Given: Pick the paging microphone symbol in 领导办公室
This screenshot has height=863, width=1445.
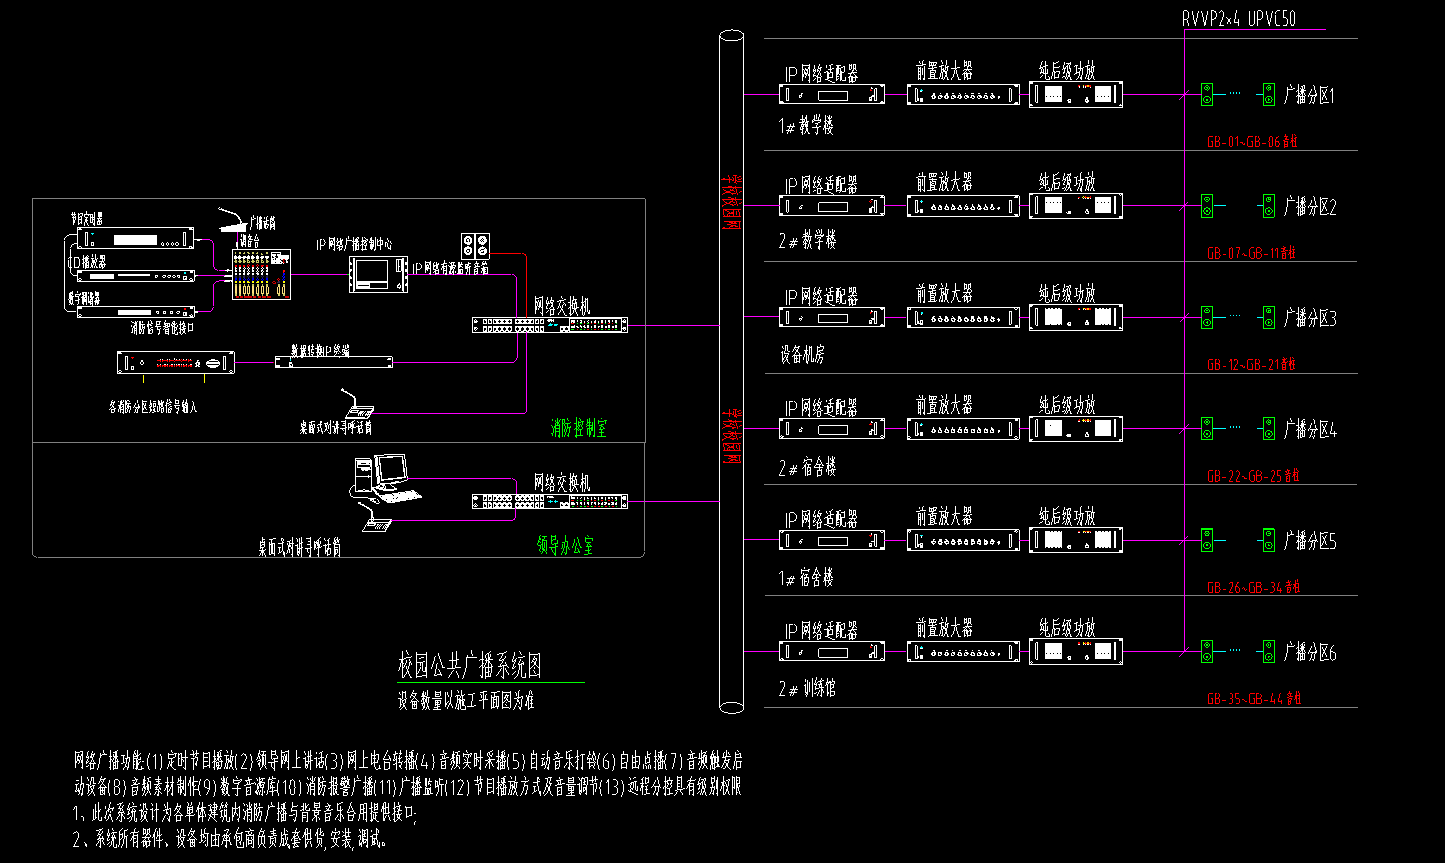Looking at the screenshot, I should pos(373,516).
